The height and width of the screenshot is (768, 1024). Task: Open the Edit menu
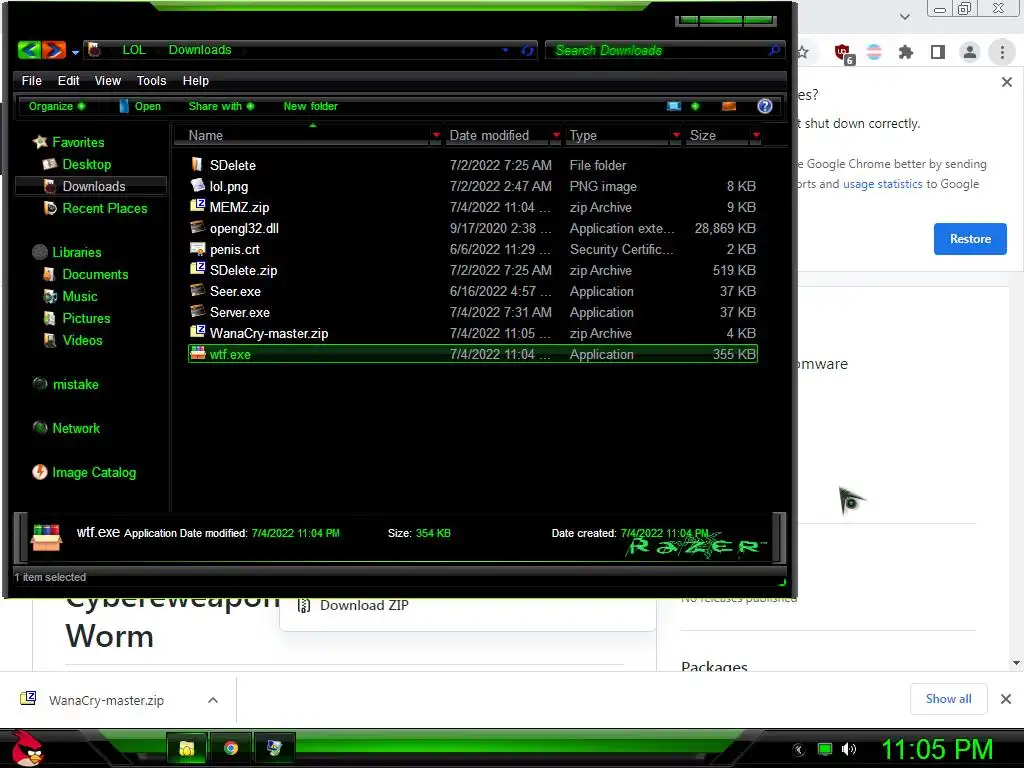coord(68,80)
